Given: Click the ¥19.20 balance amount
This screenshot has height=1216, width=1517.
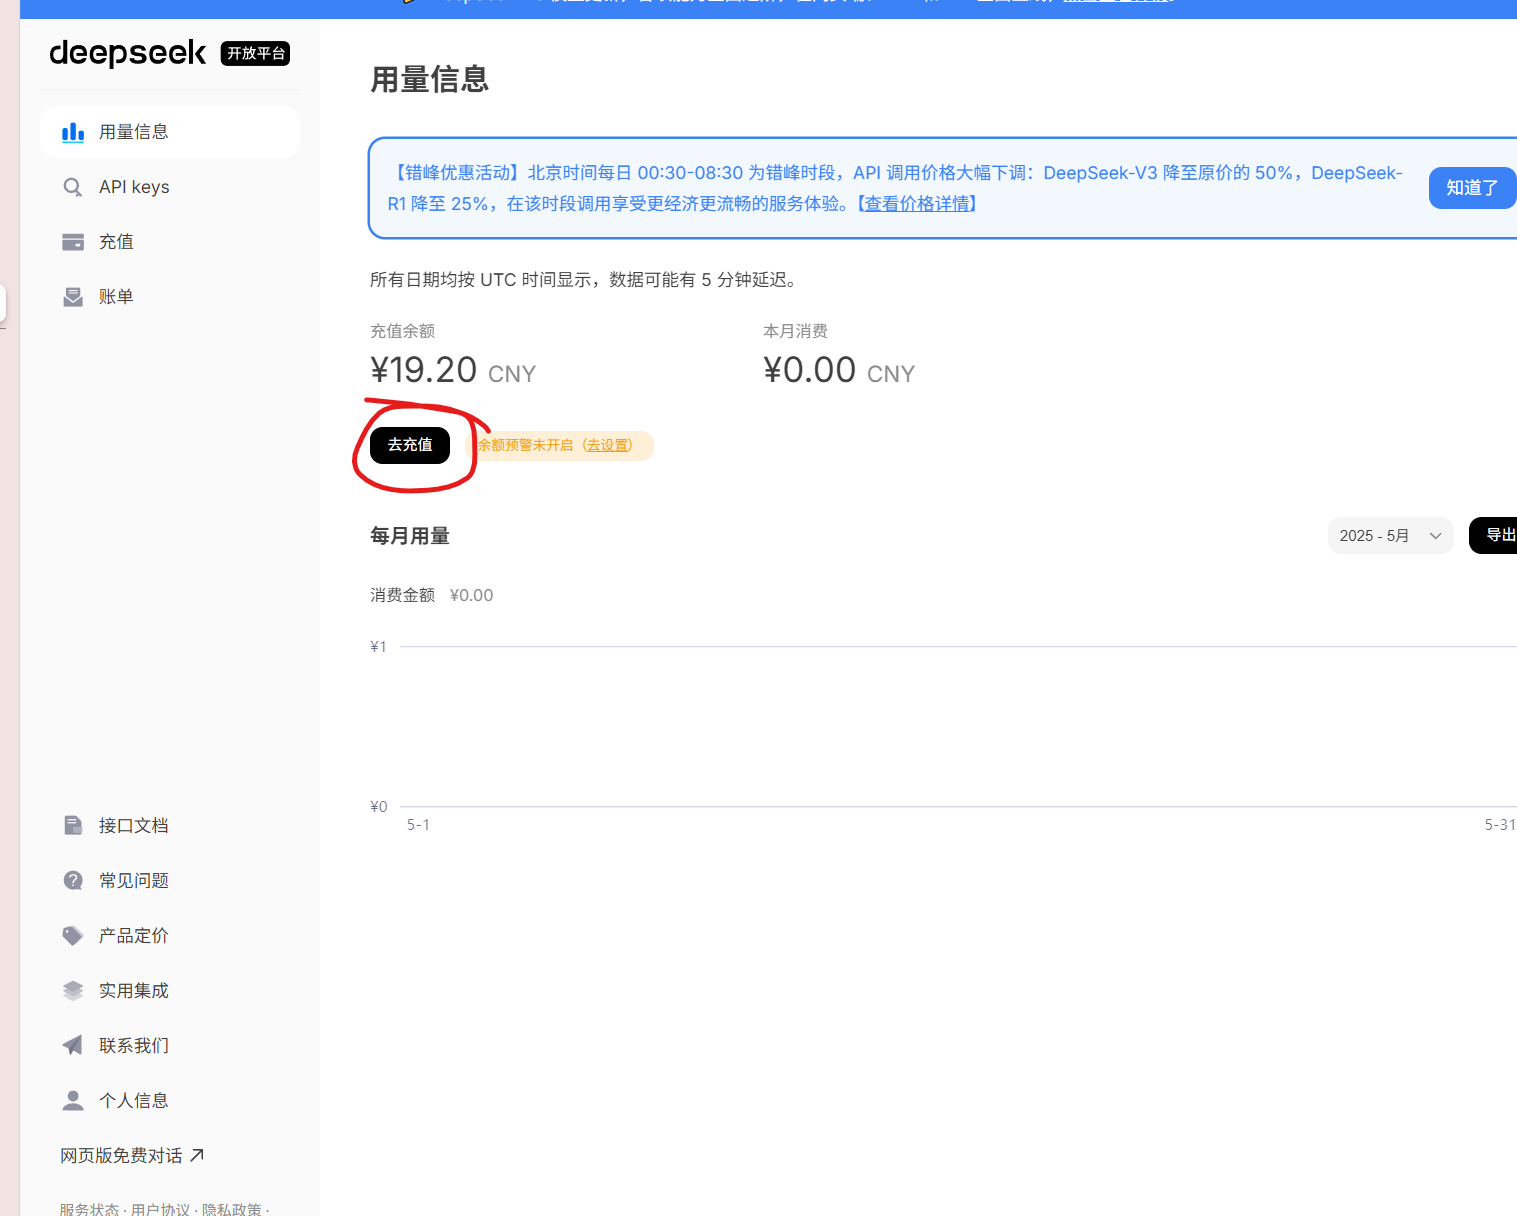Looking at the screenshot, I should (423, 370).
